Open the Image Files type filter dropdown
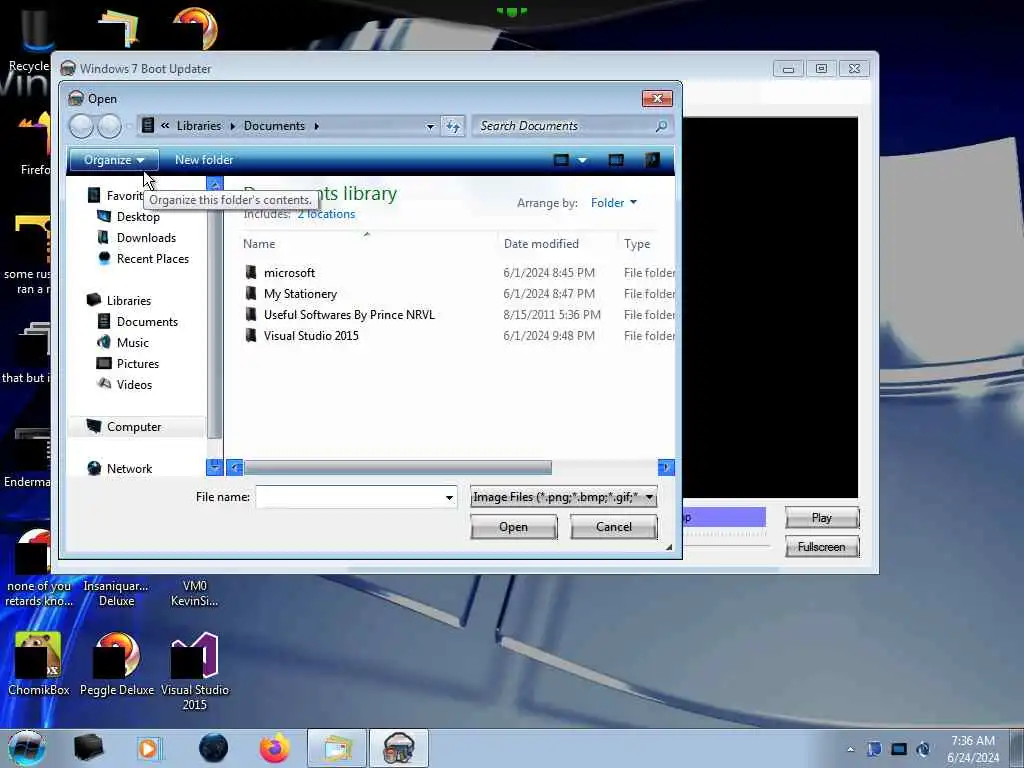Image resolution: width=1024 pixels, height=768 pixels. [564, 497]
